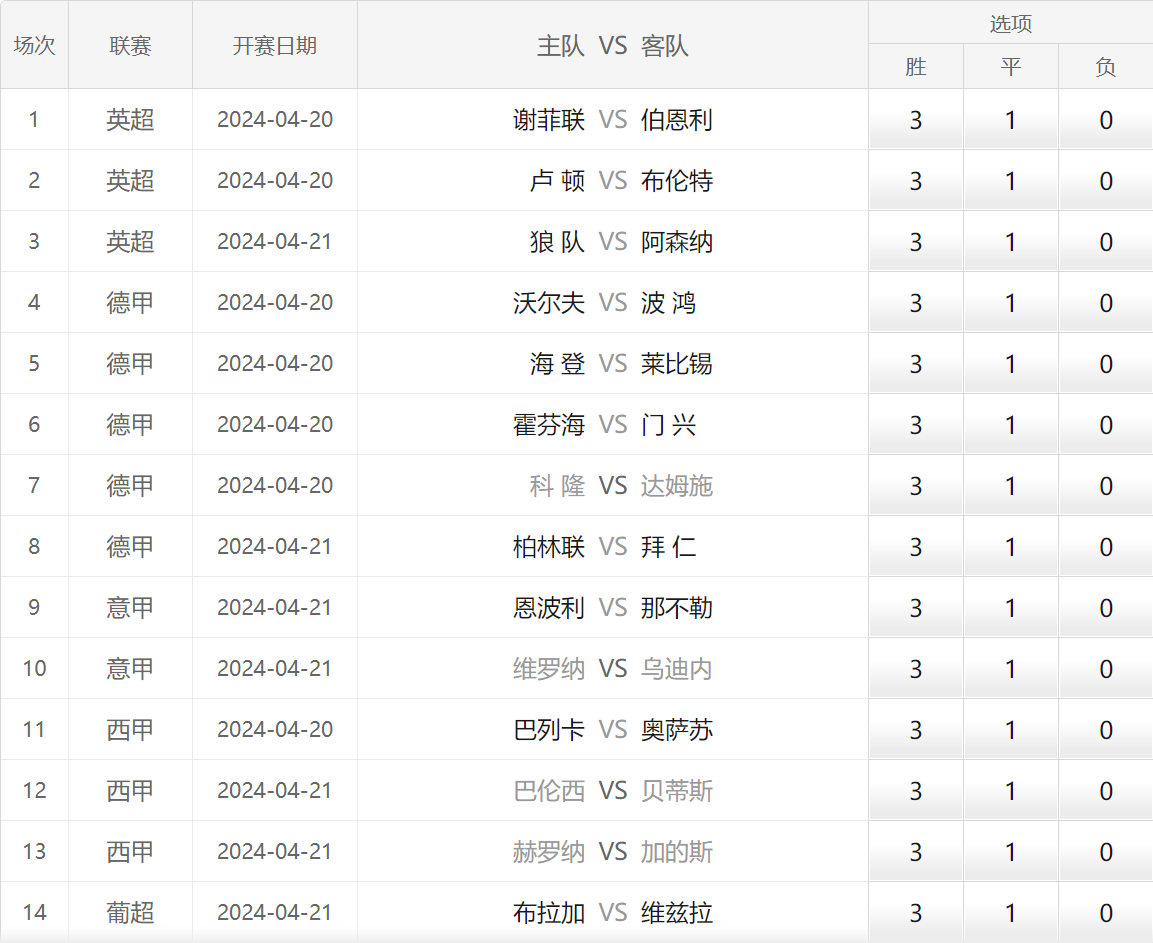Click the 胜 sub-header

[x=915, y=67]
